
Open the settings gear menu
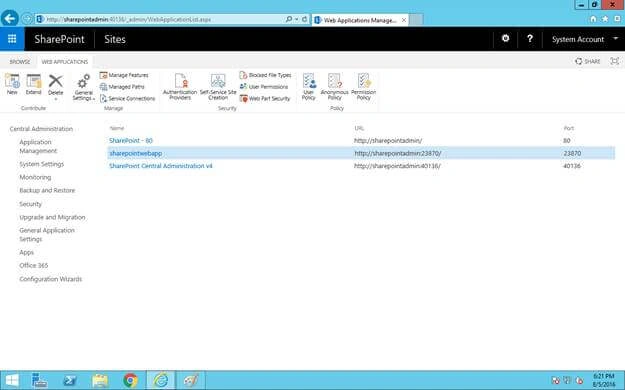pyautogui.click(x=505, y=39)
